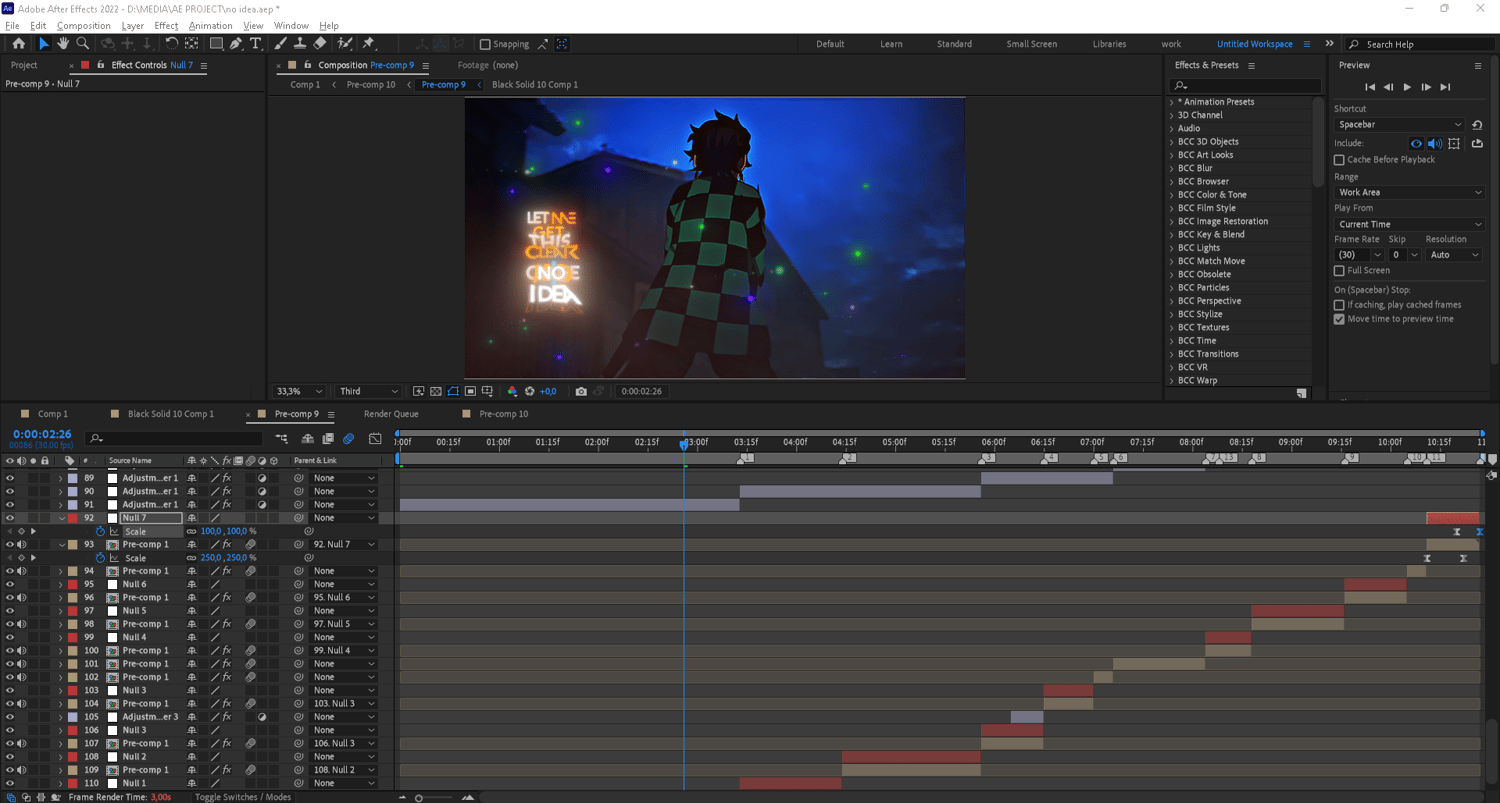The image size is (1500, 803).
Task: Uncheck Move time to preview time
Action: (1339, 319)
